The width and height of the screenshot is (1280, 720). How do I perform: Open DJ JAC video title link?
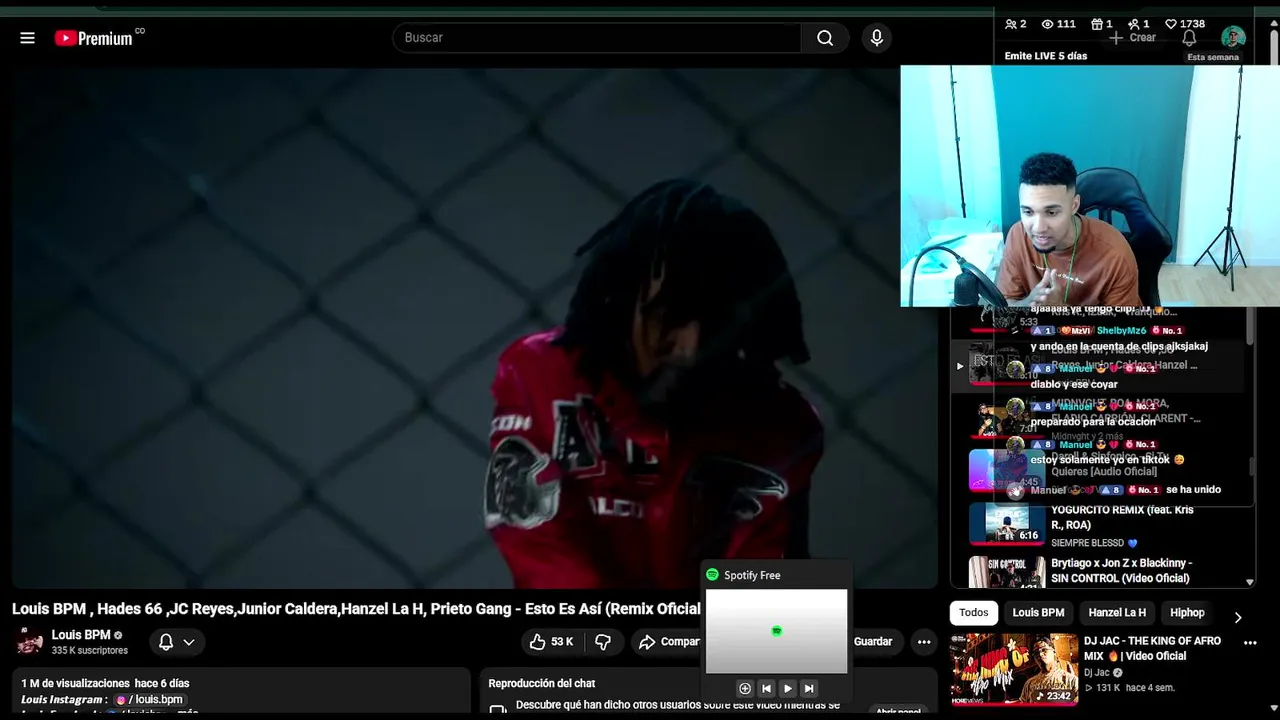tap(1152, 649)
